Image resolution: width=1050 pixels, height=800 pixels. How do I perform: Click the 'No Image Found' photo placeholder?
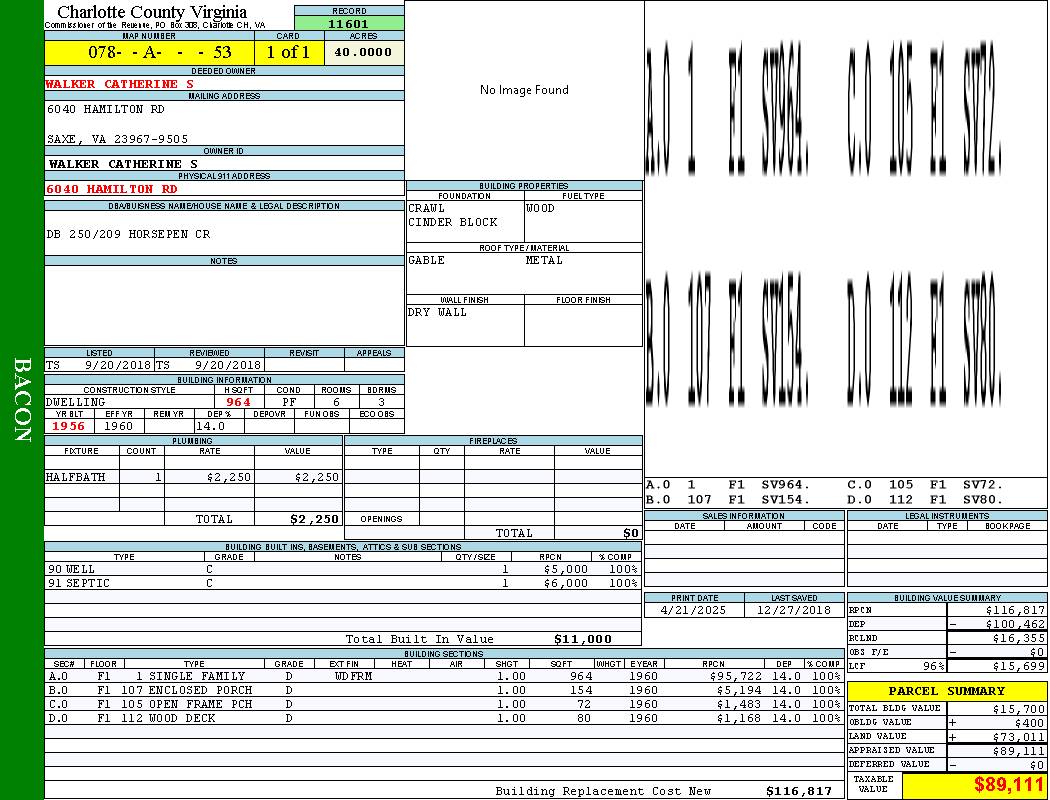point(524,90)
